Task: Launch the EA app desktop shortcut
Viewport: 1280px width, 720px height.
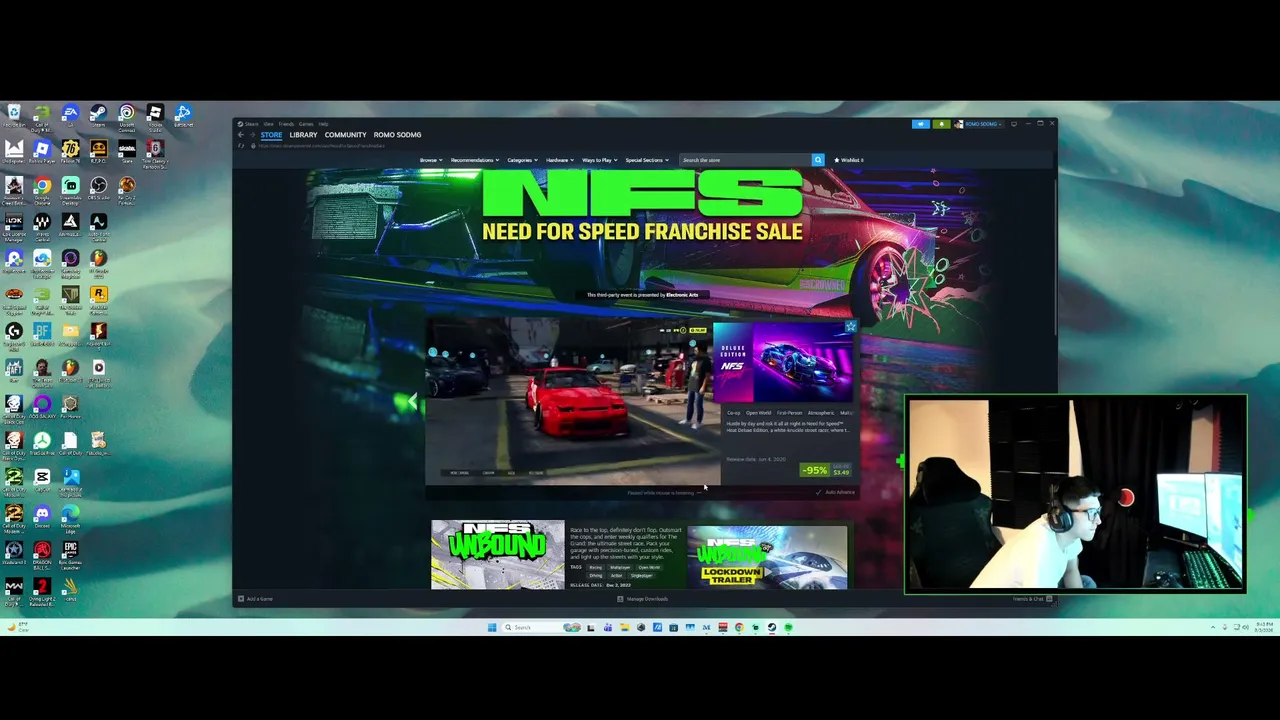Action: point(70,116)
